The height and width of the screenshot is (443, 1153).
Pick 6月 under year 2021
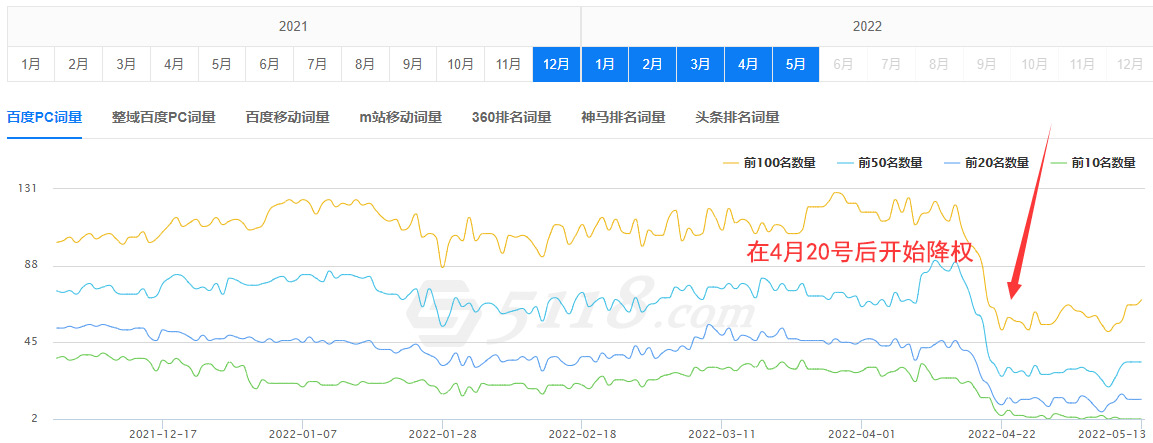269,64
